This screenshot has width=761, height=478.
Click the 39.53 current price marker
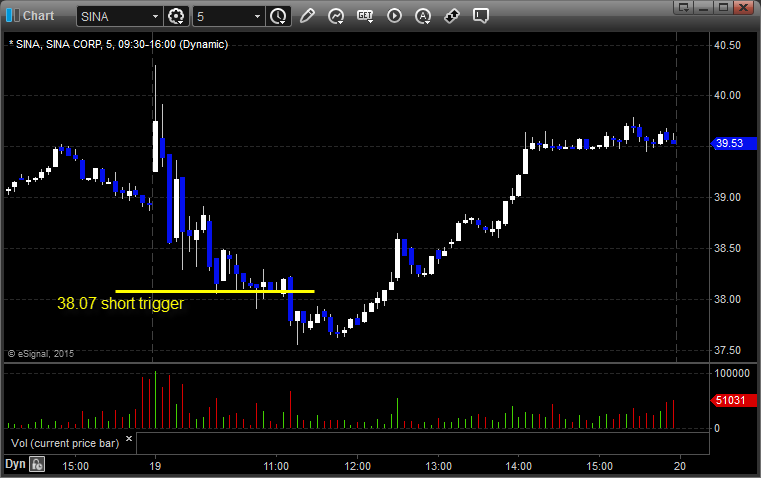click(x=733, y=143)
